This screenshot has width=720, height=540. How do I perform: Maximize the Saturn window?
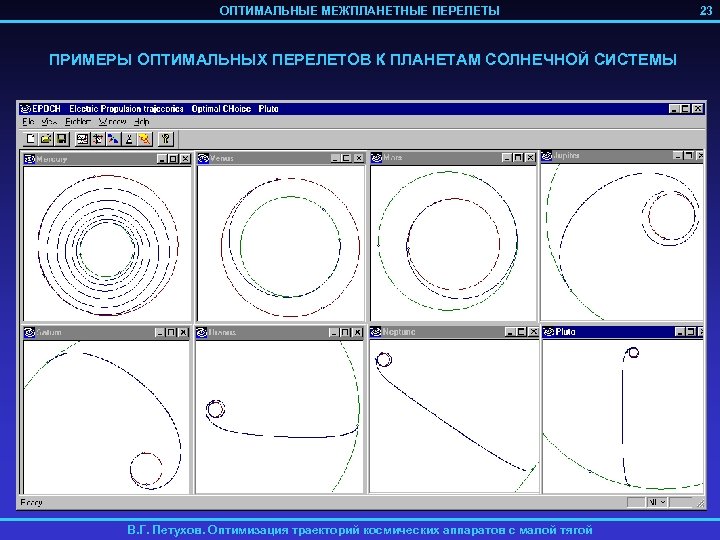point(171,332)
